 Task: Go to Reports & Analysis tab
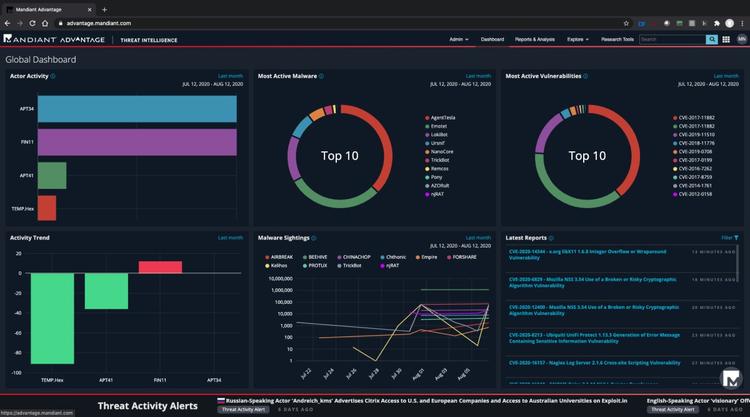click(534, 40)
